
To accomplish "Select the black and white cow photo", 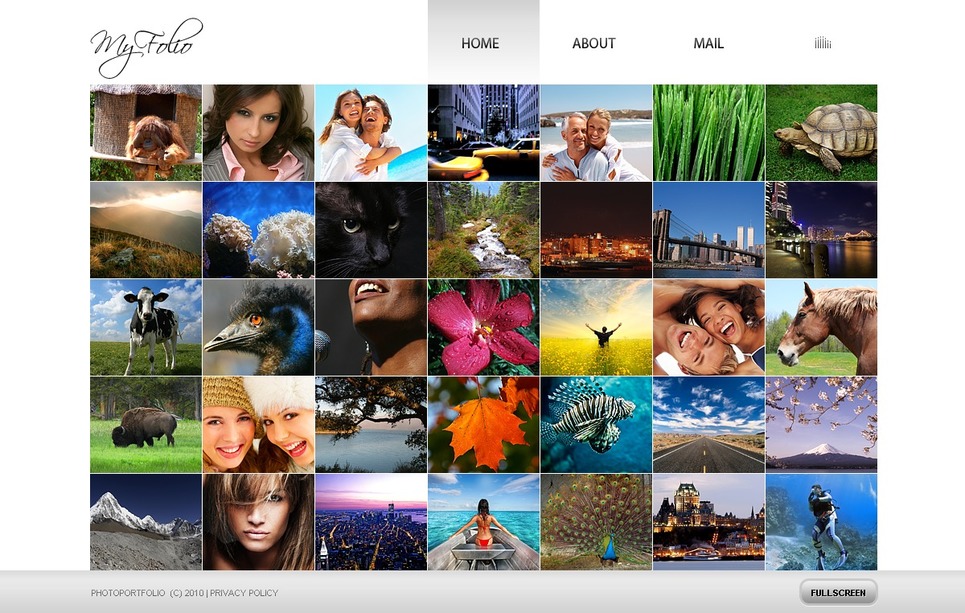I will point(146,327).
